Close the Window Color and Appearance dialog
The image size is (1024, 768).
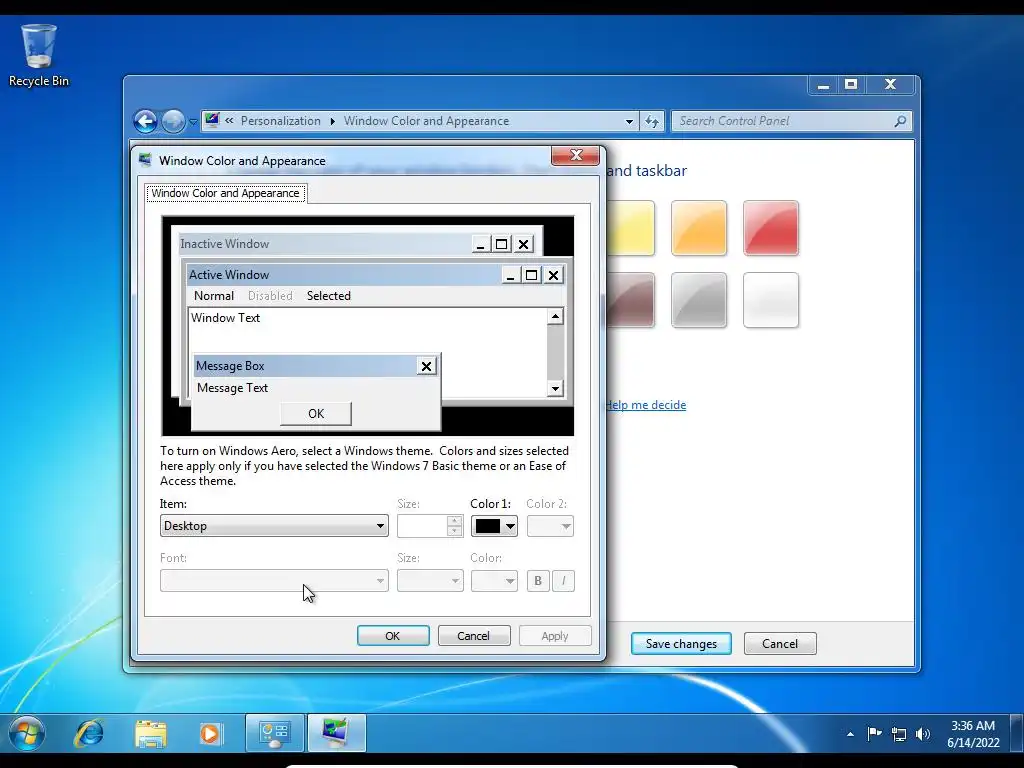(575, 155)
